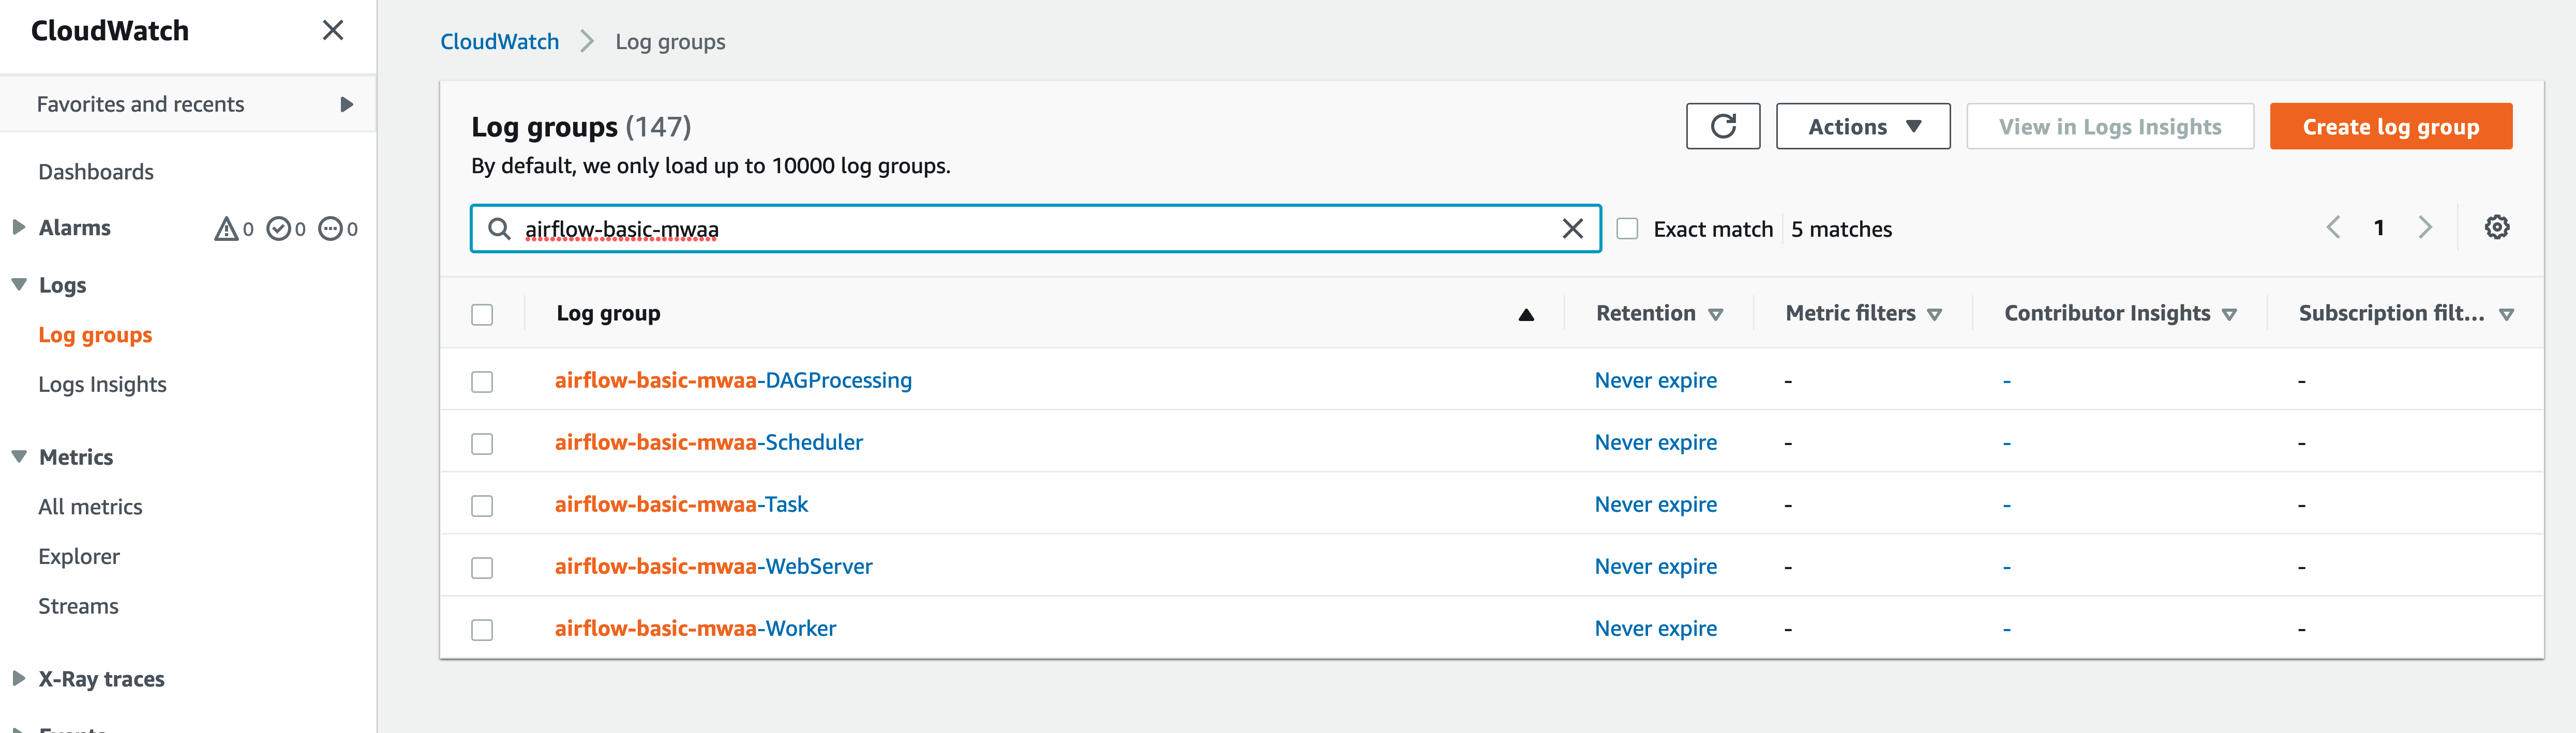Image resolution: width=2576 pixels, height=733 pixels.
Task: Select All metrics in sidebar
Action: point(90,507)
